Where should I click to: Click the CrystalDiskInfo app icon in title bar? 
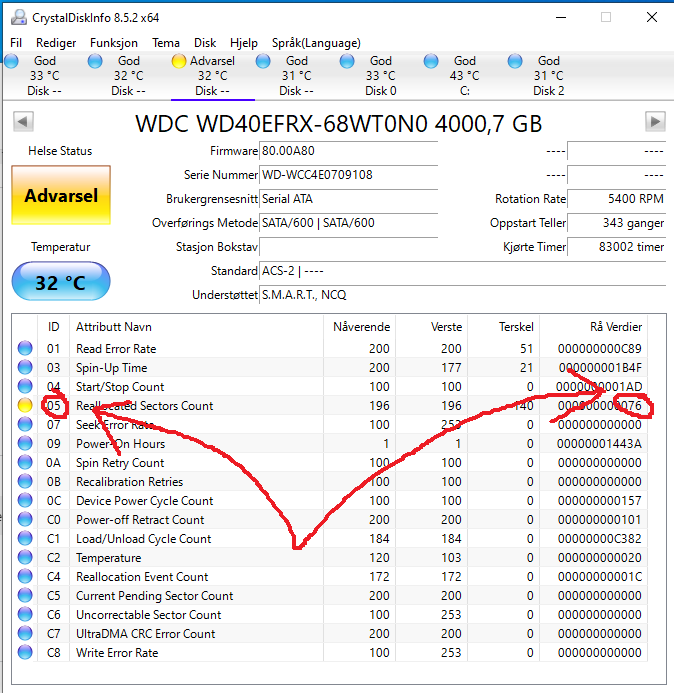(19, 17)
